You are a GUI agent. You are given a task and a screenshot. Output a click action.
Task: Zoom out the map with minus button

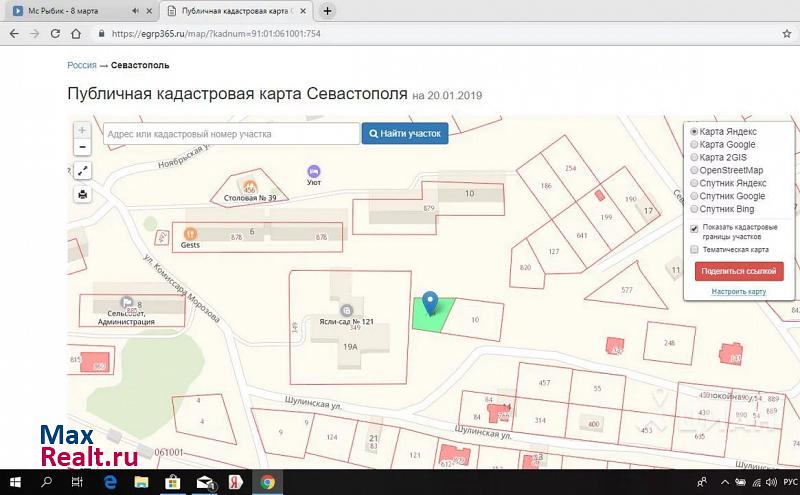coord(82,147)
